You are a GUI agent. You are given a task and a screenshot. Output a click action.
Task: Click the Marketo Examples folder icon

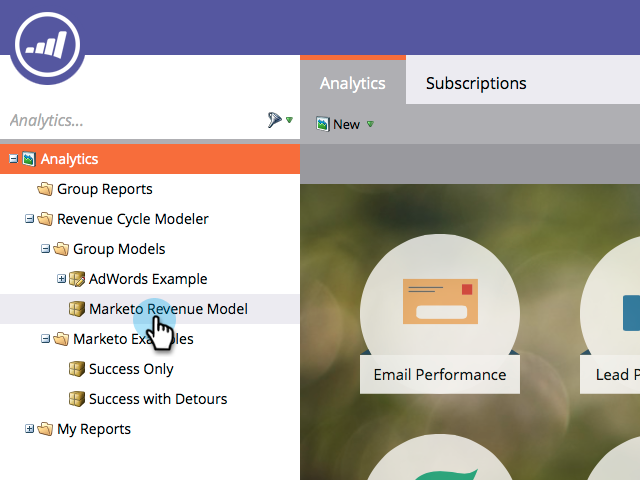61,339
